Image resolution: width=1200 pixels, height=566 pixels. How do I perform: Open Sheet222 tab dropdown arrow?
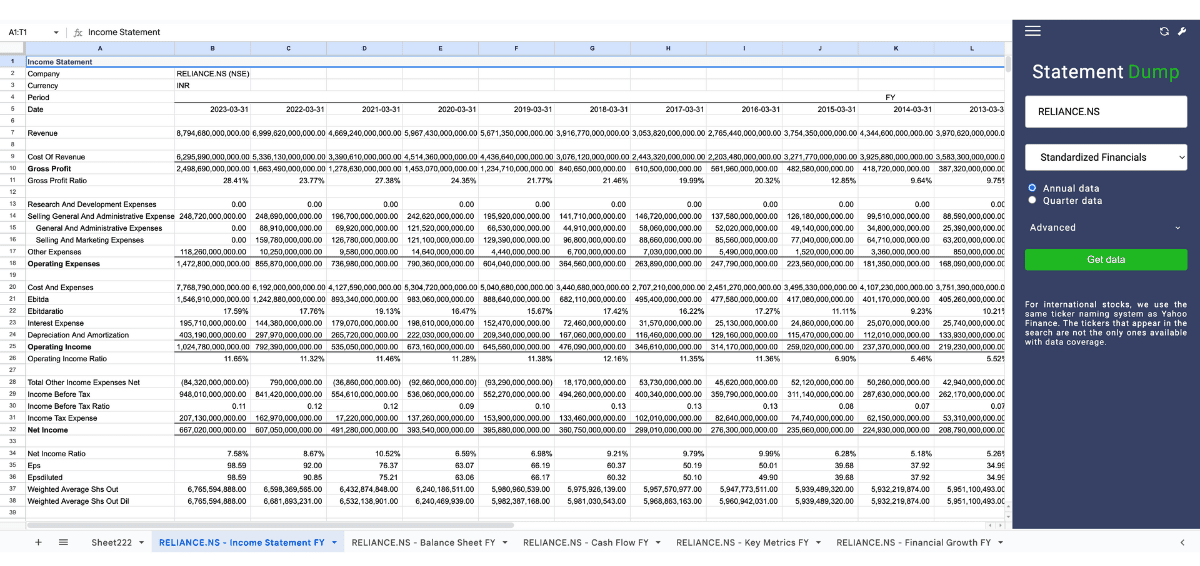click(x=141, y=543)
